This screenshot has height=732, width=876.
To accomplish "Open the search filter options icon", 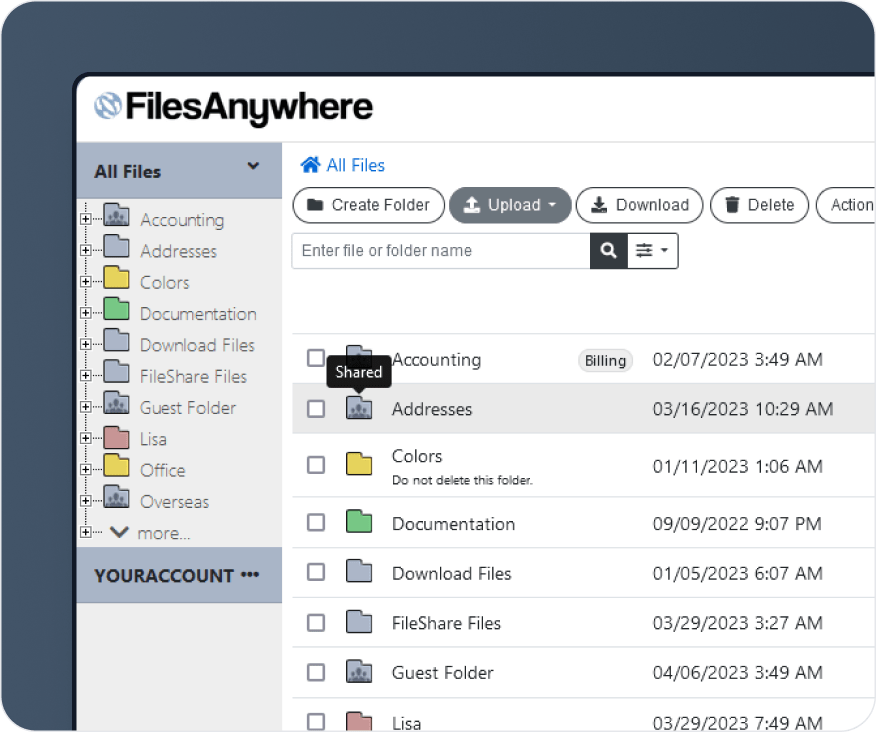I will [652, 251].
